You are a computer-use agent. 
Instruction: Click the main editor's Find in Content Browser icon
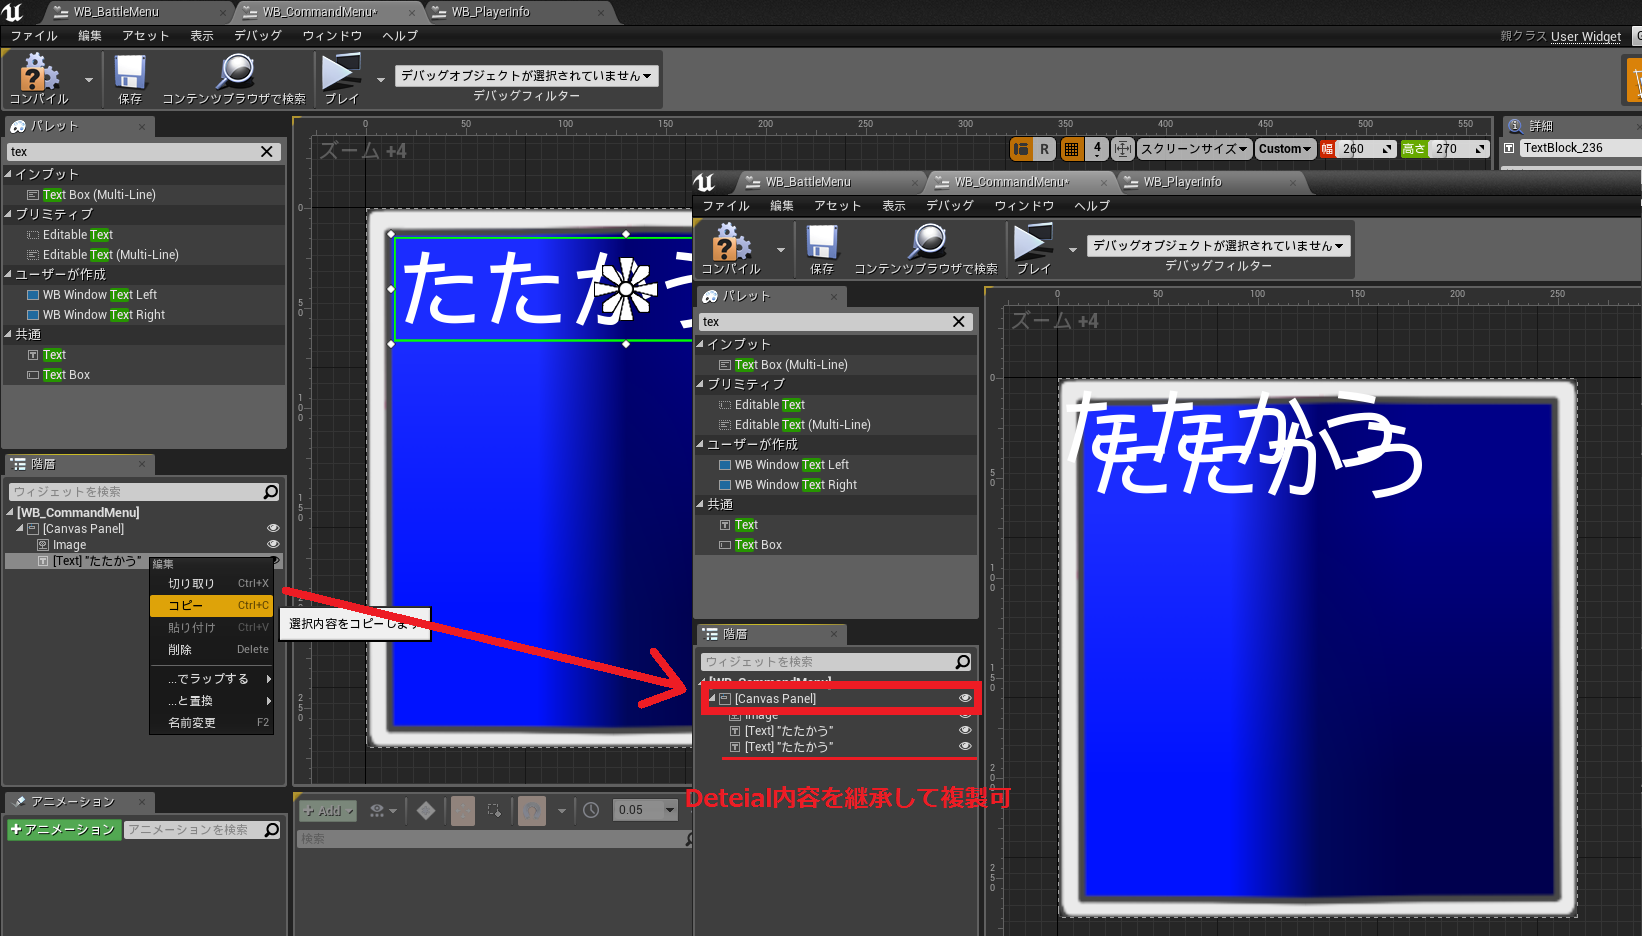pyautogui.click(x=234, y=73)
